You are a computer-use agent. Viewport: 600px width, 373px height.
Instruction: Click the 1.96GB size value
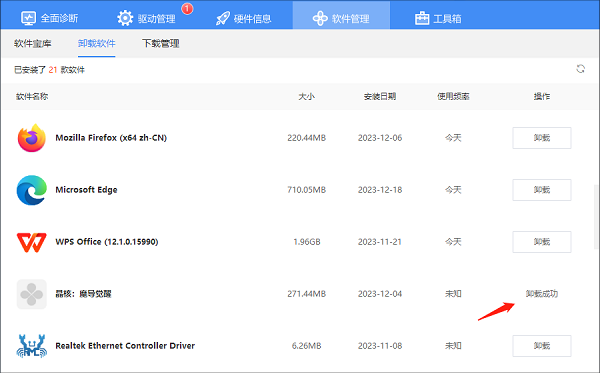pyautogui.click(x=307, y=242)
